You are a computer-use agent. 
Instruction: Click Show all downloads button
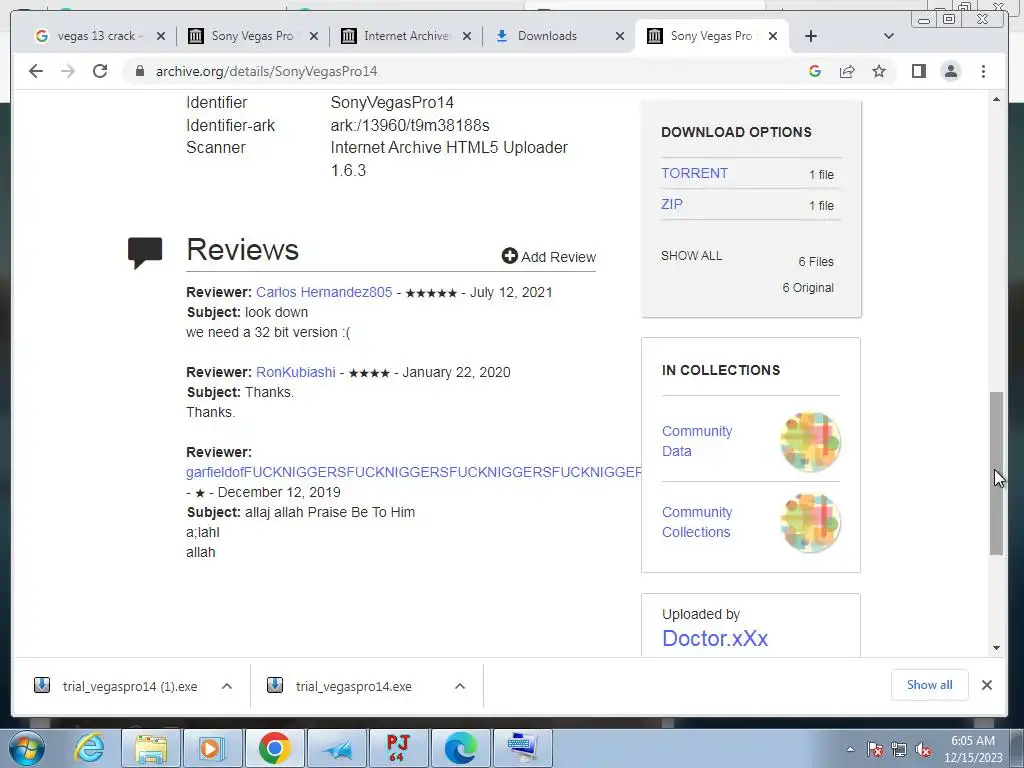(929, 685)
